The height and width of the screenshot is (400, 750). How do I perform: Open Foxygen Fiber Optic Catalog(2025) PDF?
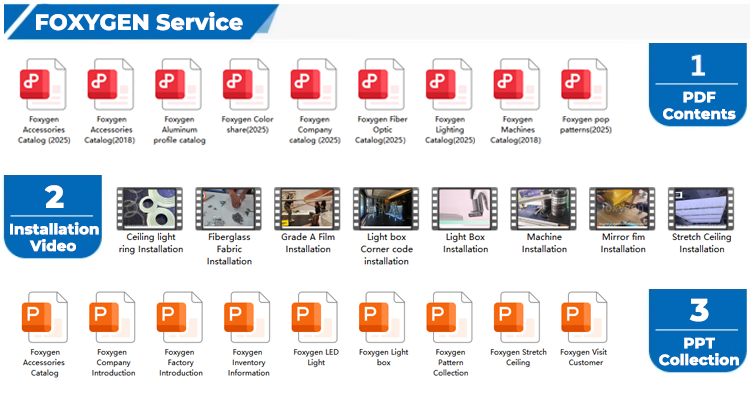coord(382,84)
